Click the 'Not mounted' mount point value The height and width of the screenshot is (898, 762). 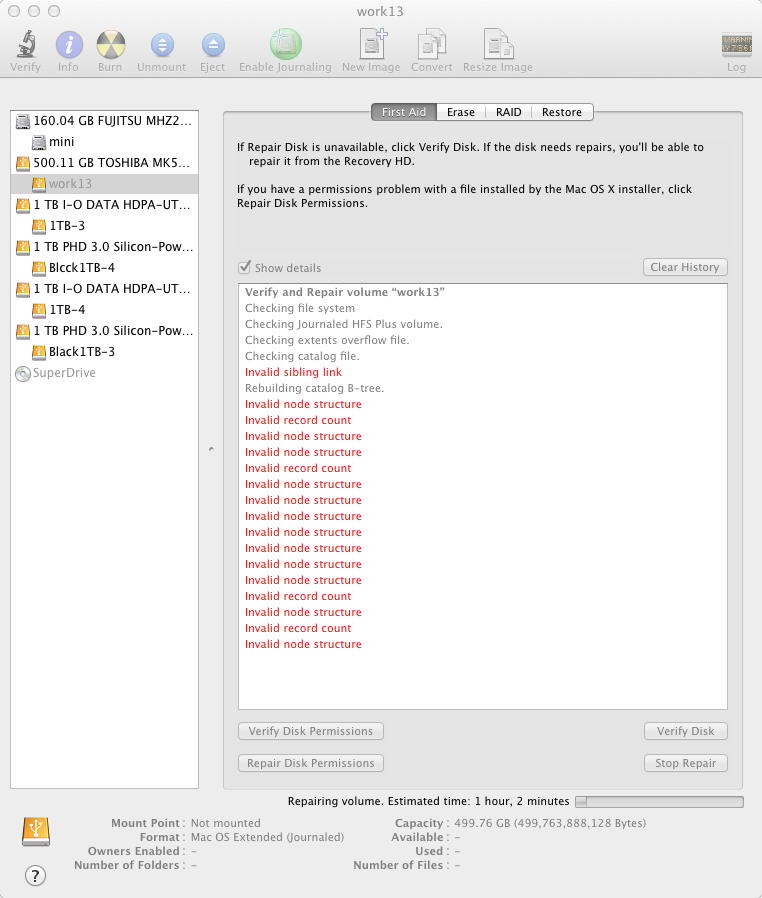[226, 823]
